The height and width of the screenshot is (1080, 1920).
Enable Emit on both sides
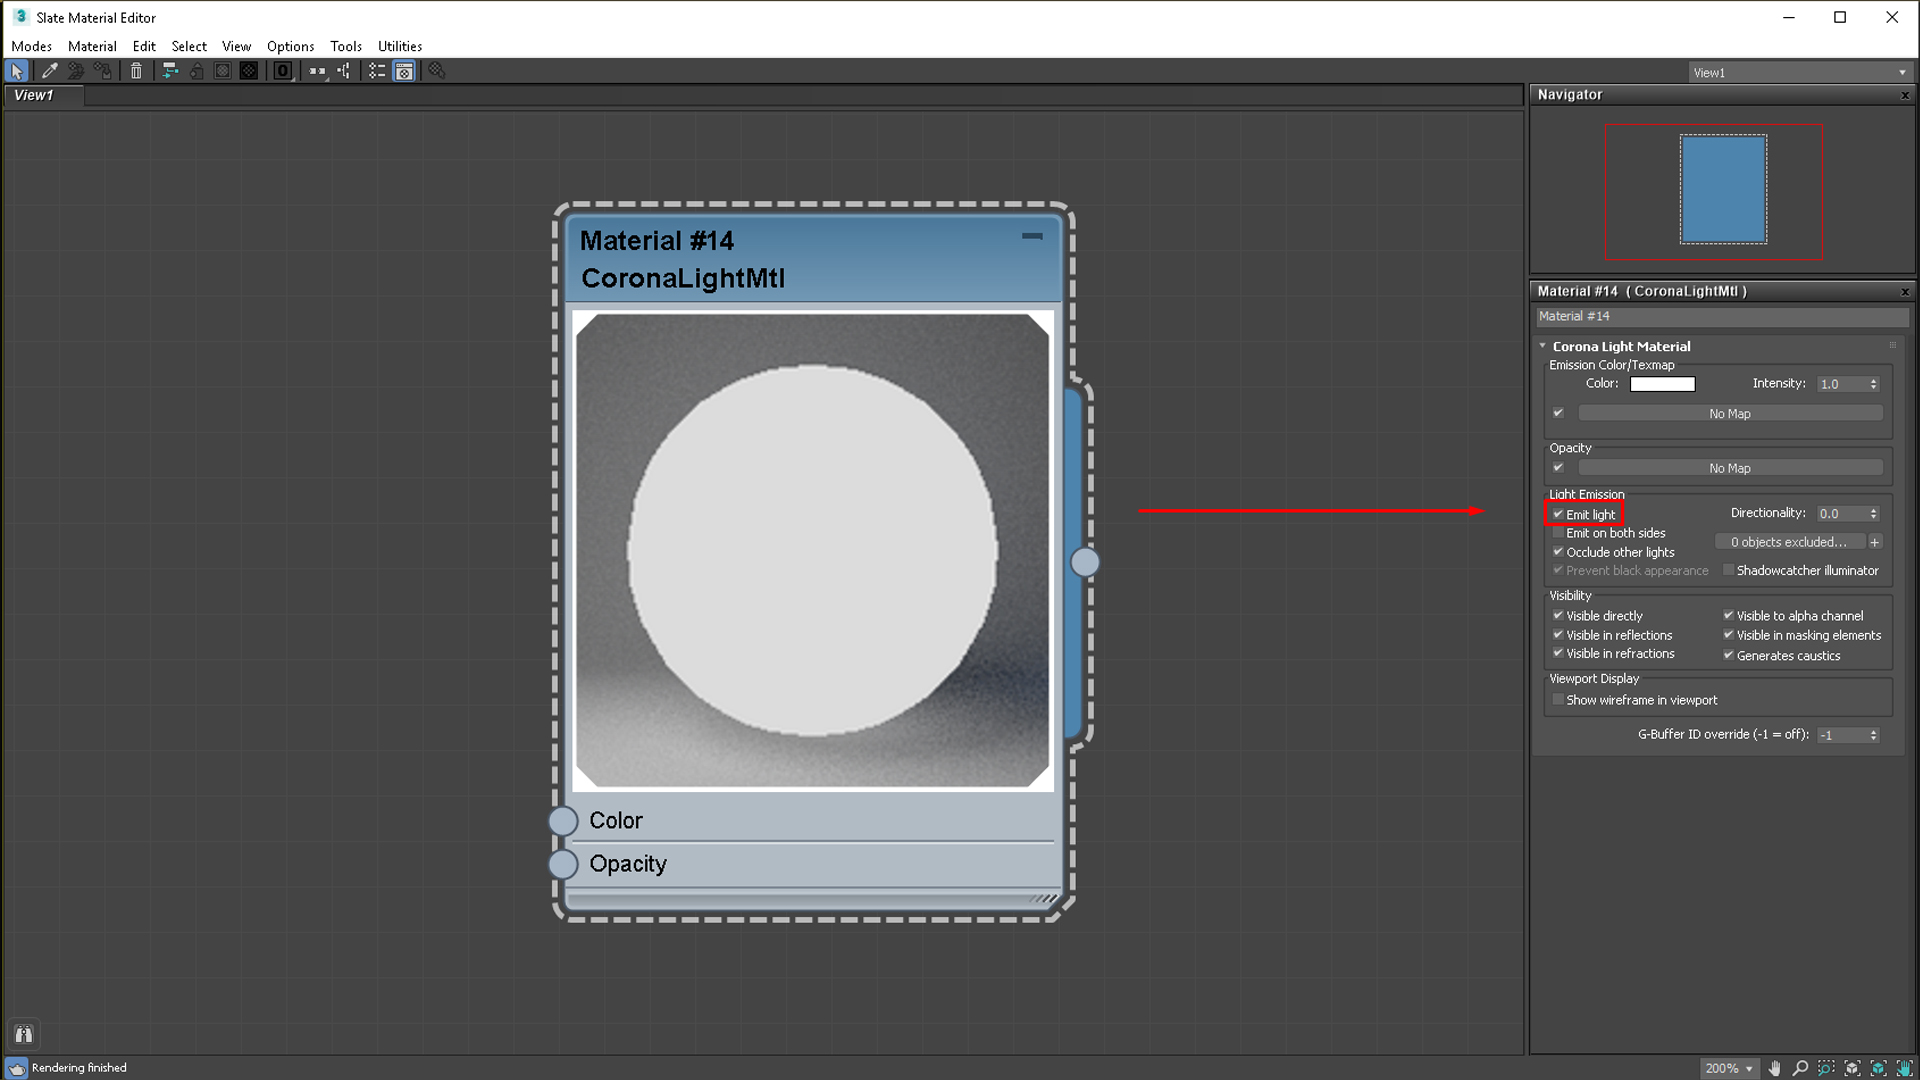coord(1558,533)
